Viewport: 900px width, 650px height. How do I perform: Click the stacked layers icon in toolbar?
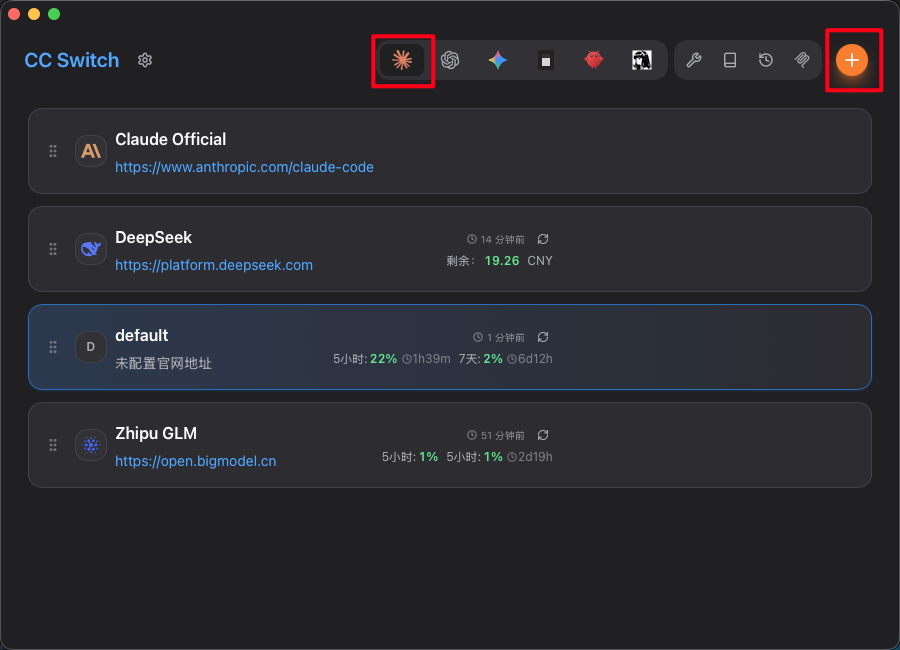(x=802, y=60)
